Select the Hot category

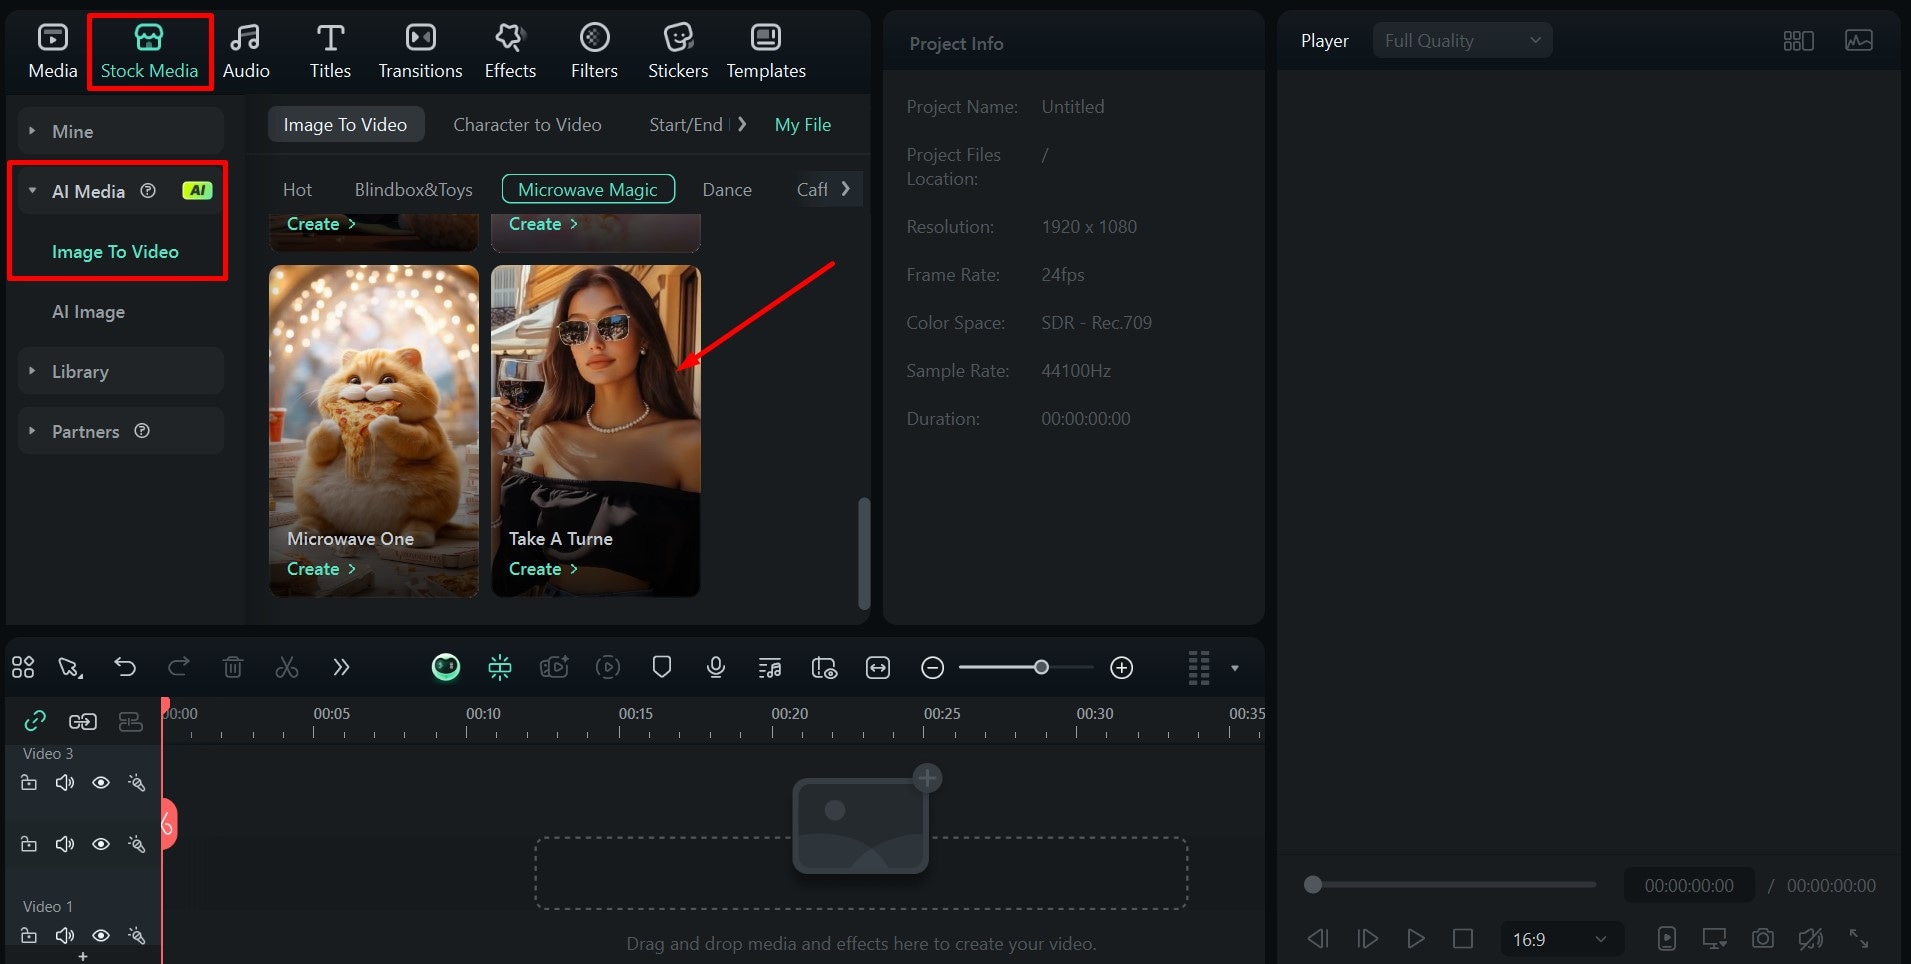[x=297, y=189]
